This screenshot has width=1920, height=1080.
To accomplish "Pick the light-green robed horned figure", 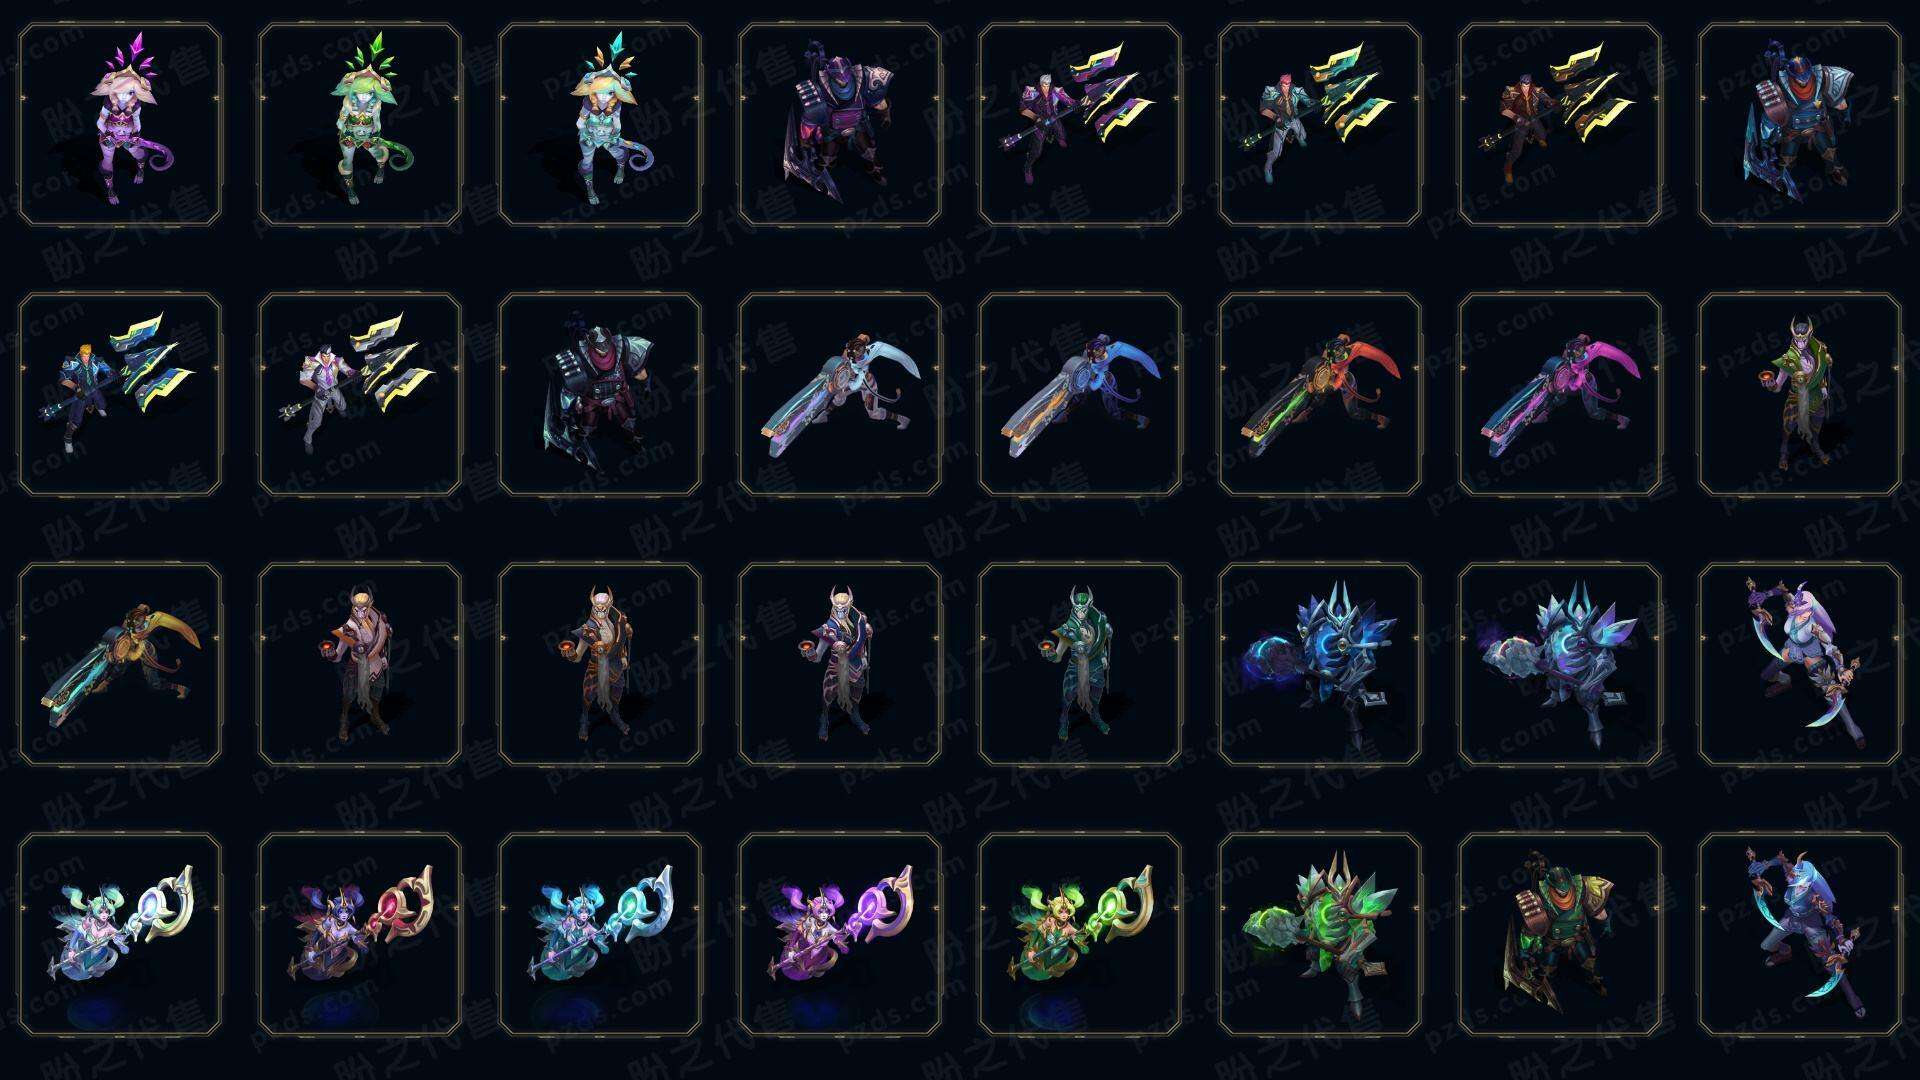I will point(1800,394).
